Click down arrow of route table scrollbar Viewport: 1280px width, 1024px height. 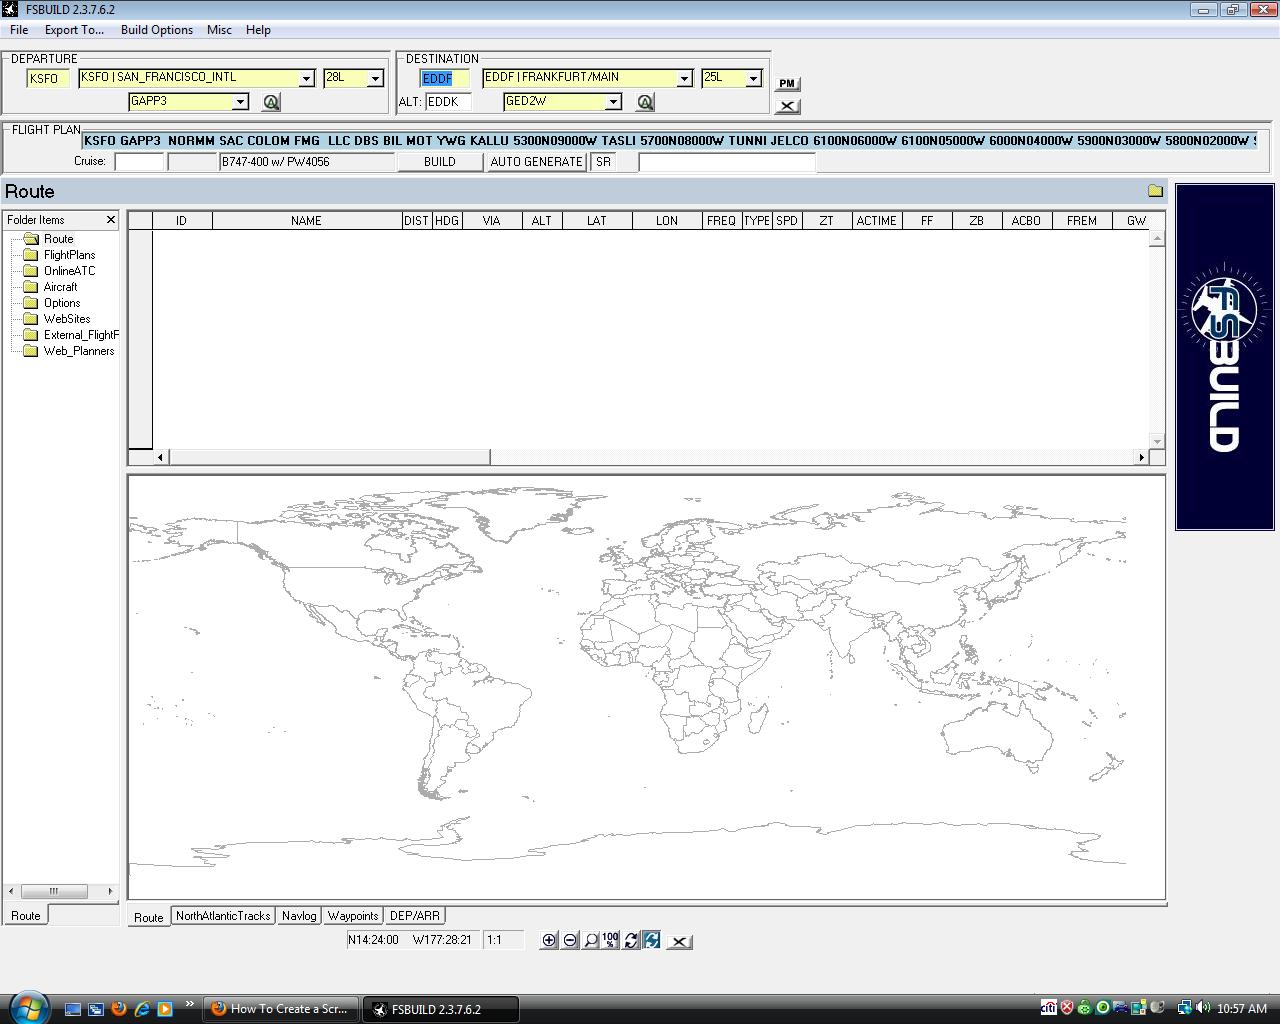click(1157, 441)
